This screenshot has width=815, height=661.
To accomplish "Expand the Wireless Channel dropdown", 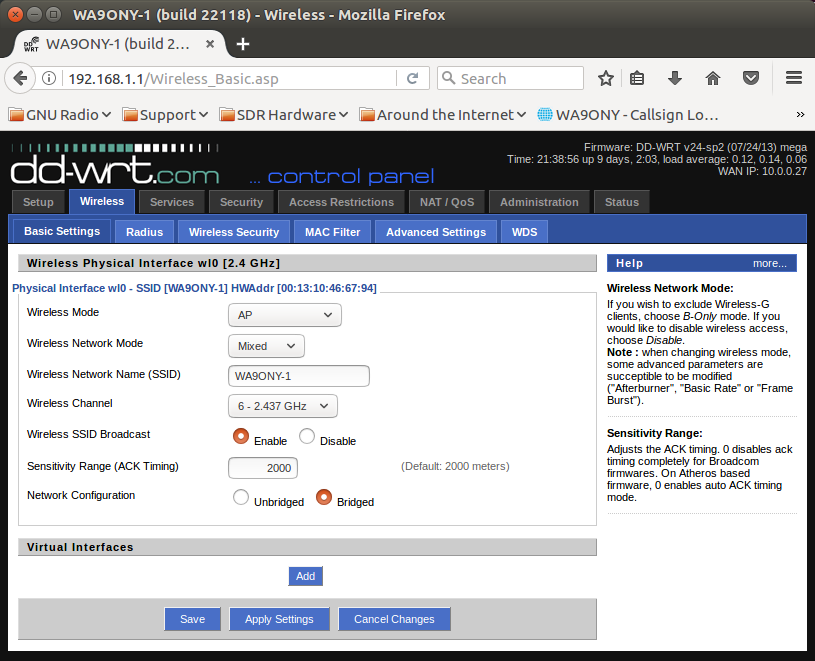I will 283,406.
